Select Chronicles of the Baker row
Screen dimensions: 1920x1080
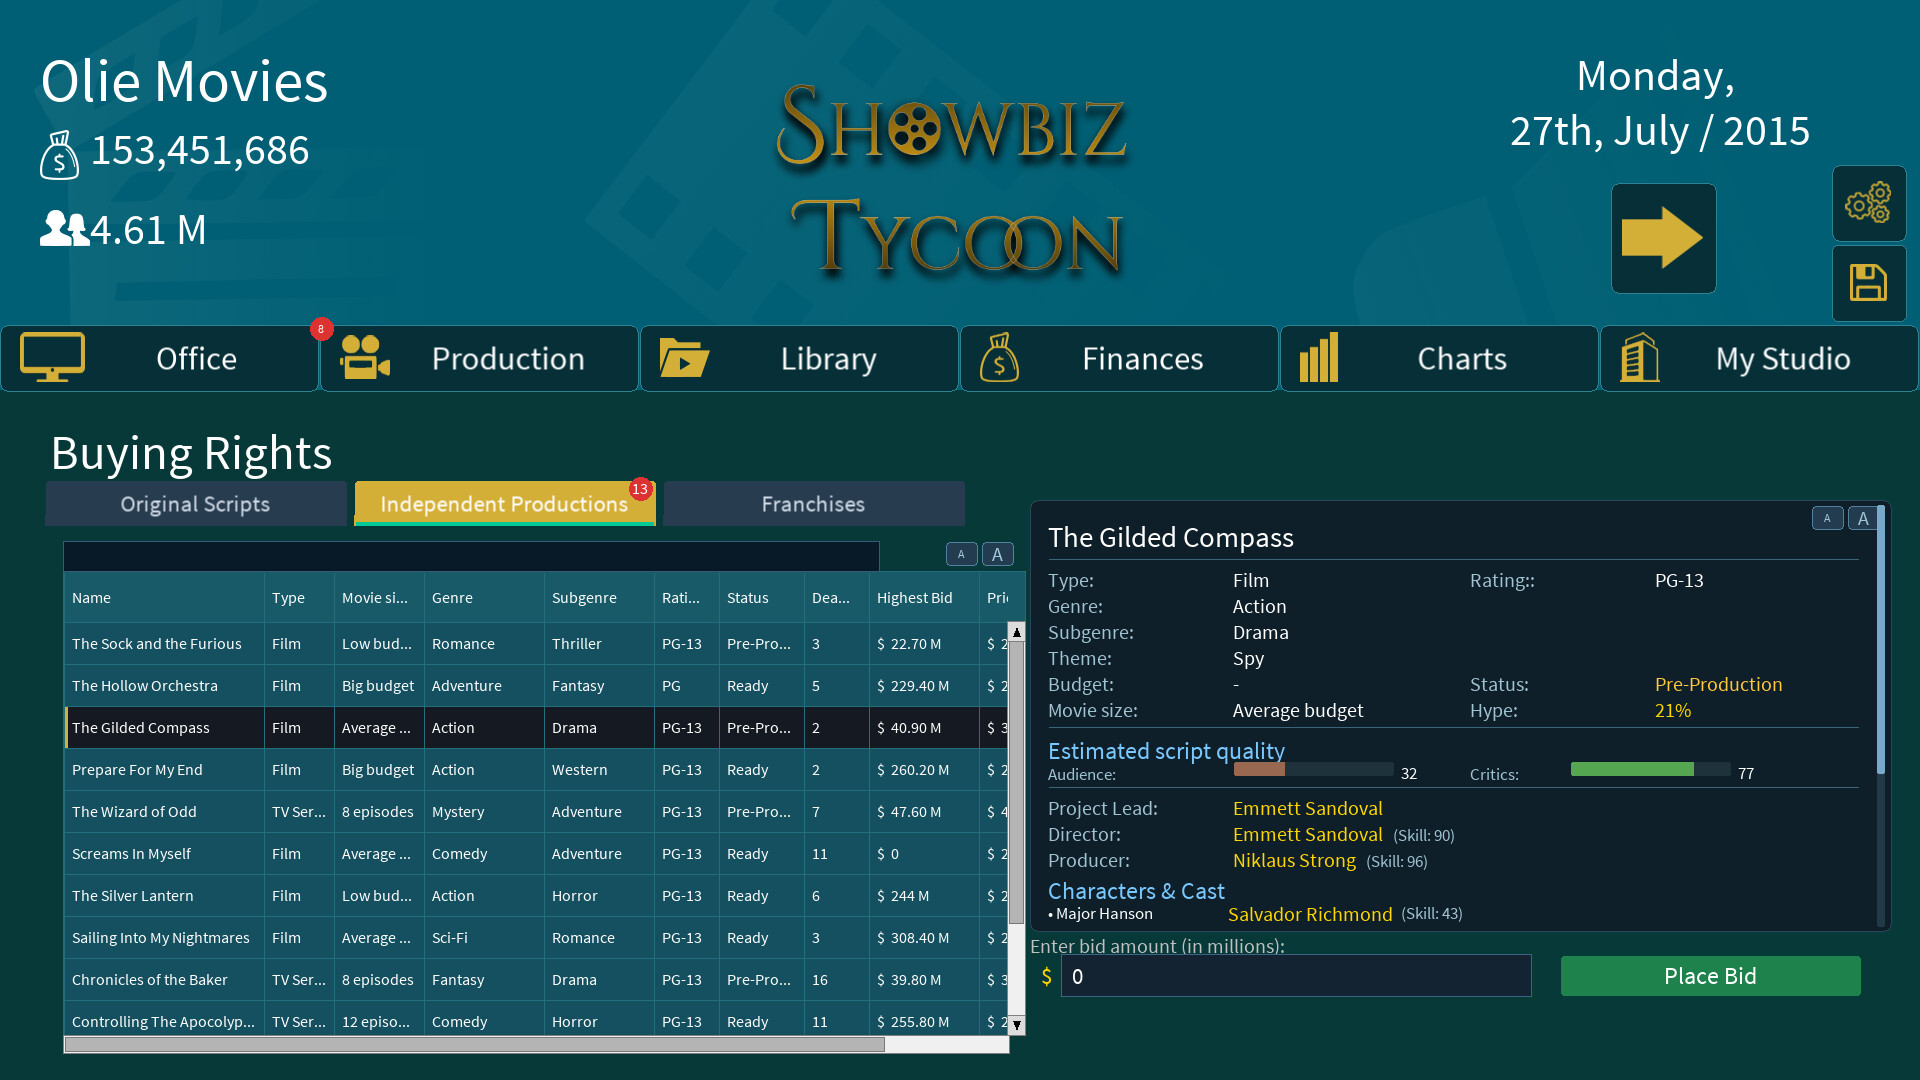click(x=536, y=980)
